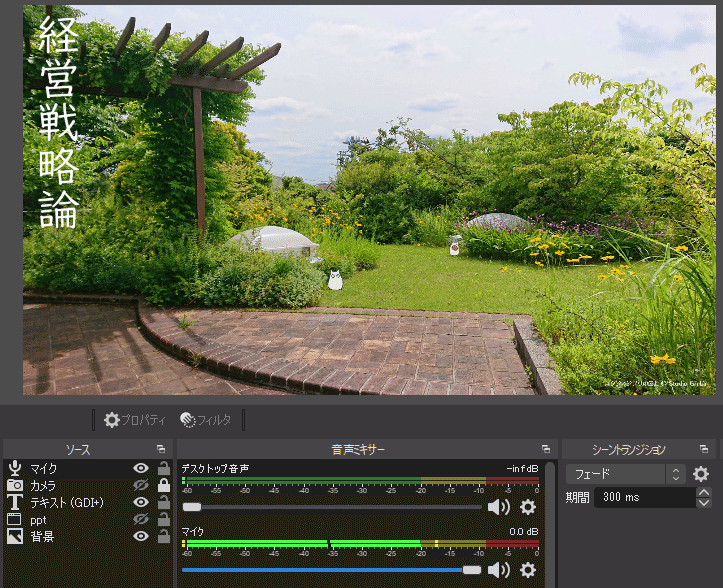723x588 pixels.
Task: Click the デスクトップ音声 level meter
Action: click(361, 481)
